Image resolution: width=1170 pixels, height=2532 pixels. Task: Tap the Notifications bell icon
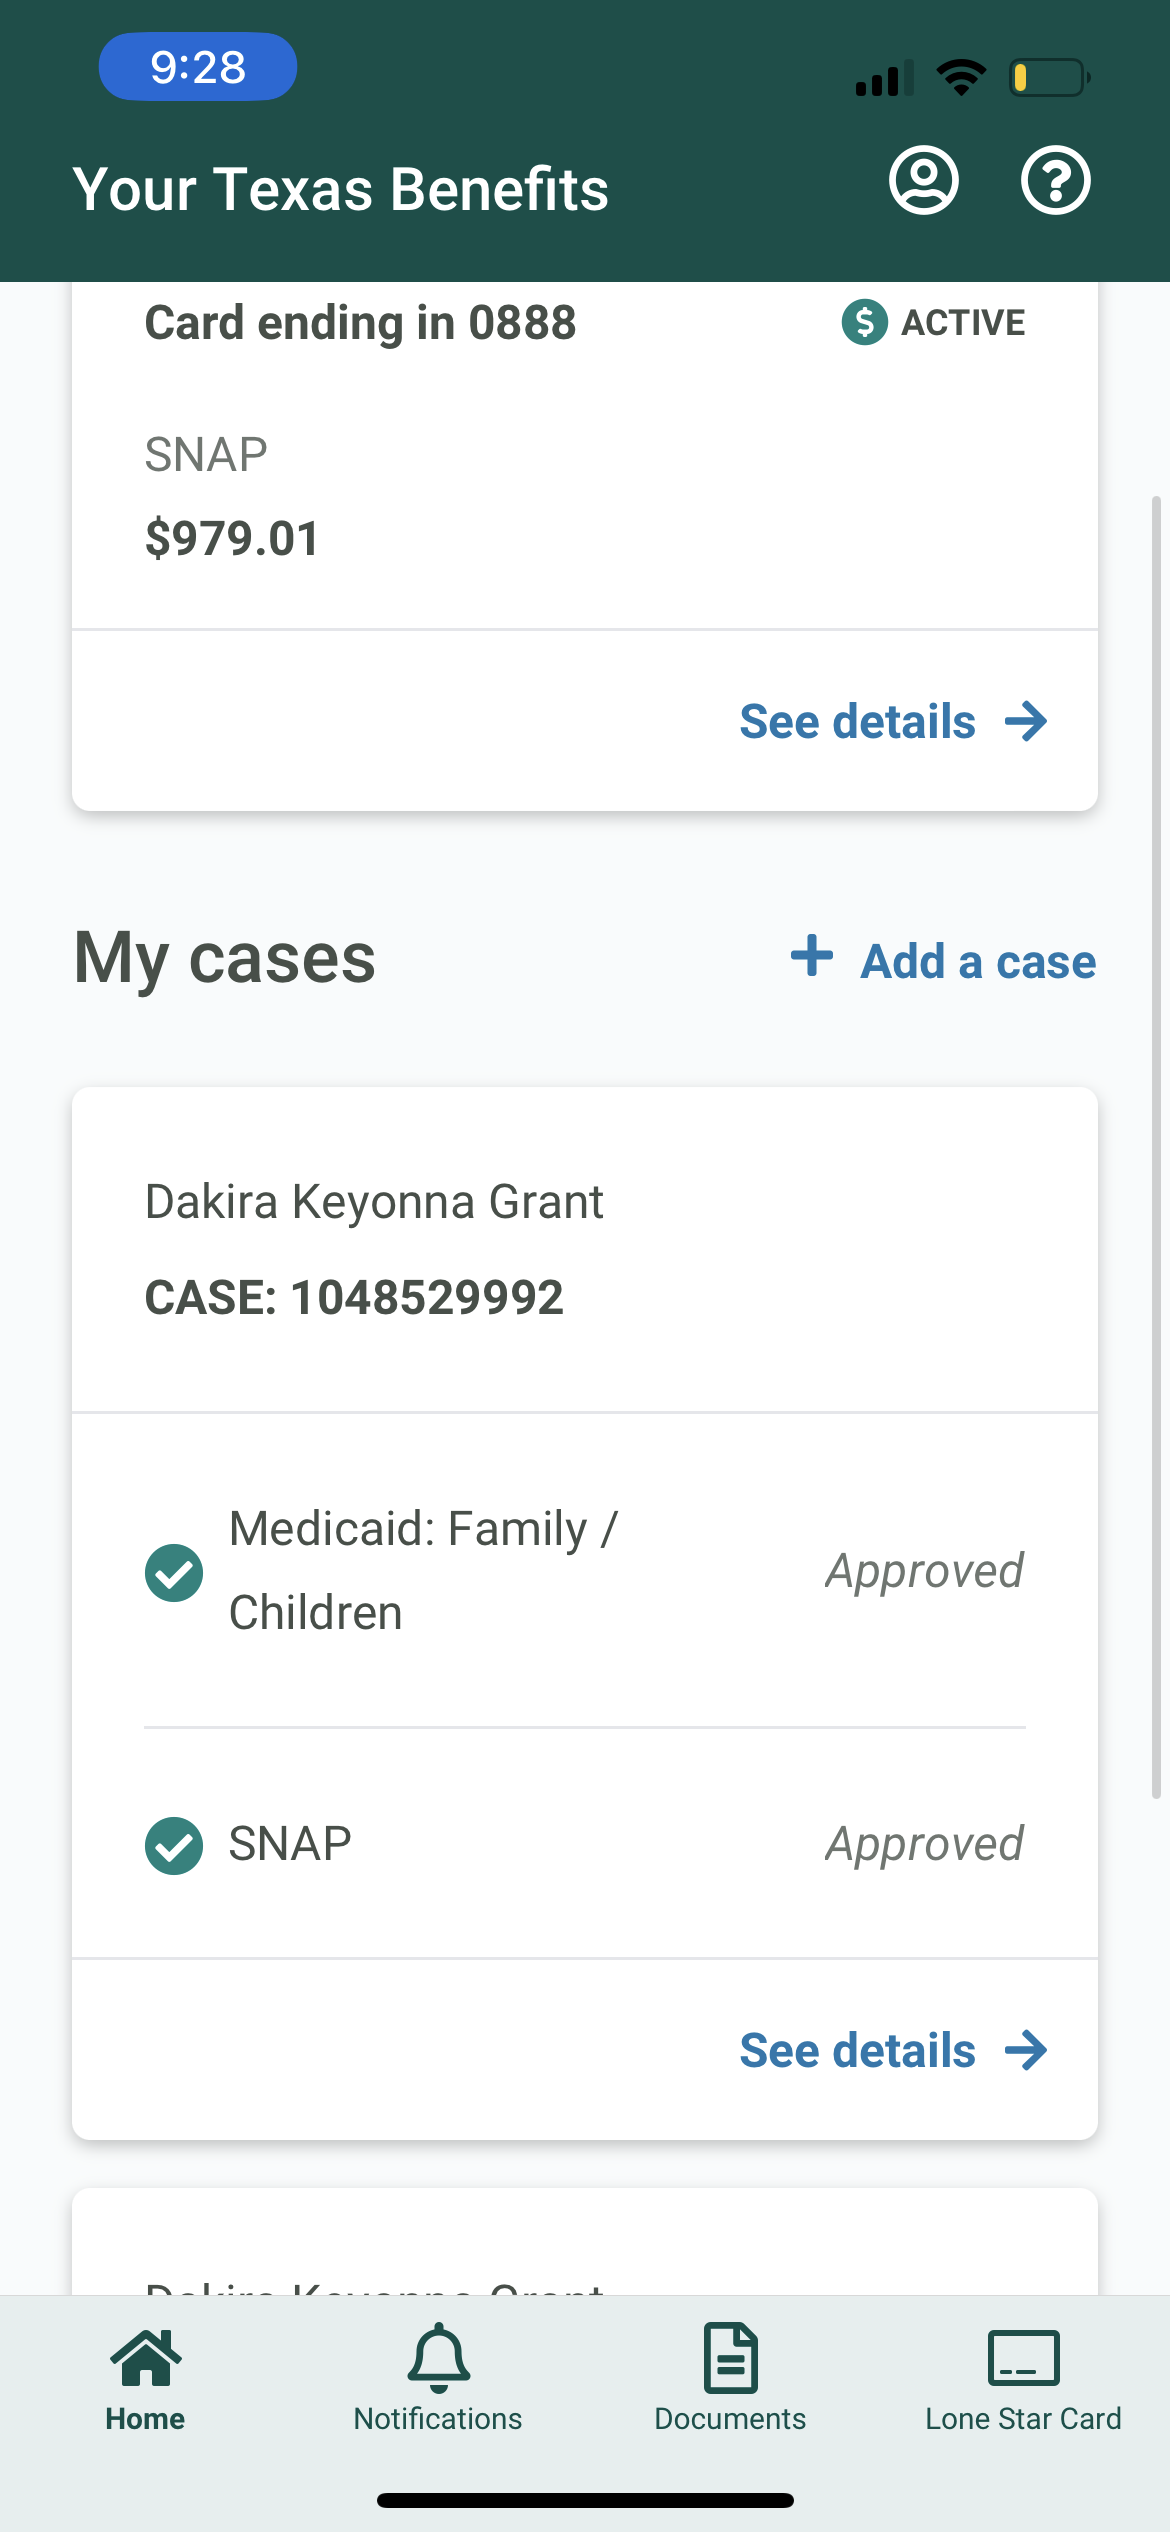pos(439,2358)
